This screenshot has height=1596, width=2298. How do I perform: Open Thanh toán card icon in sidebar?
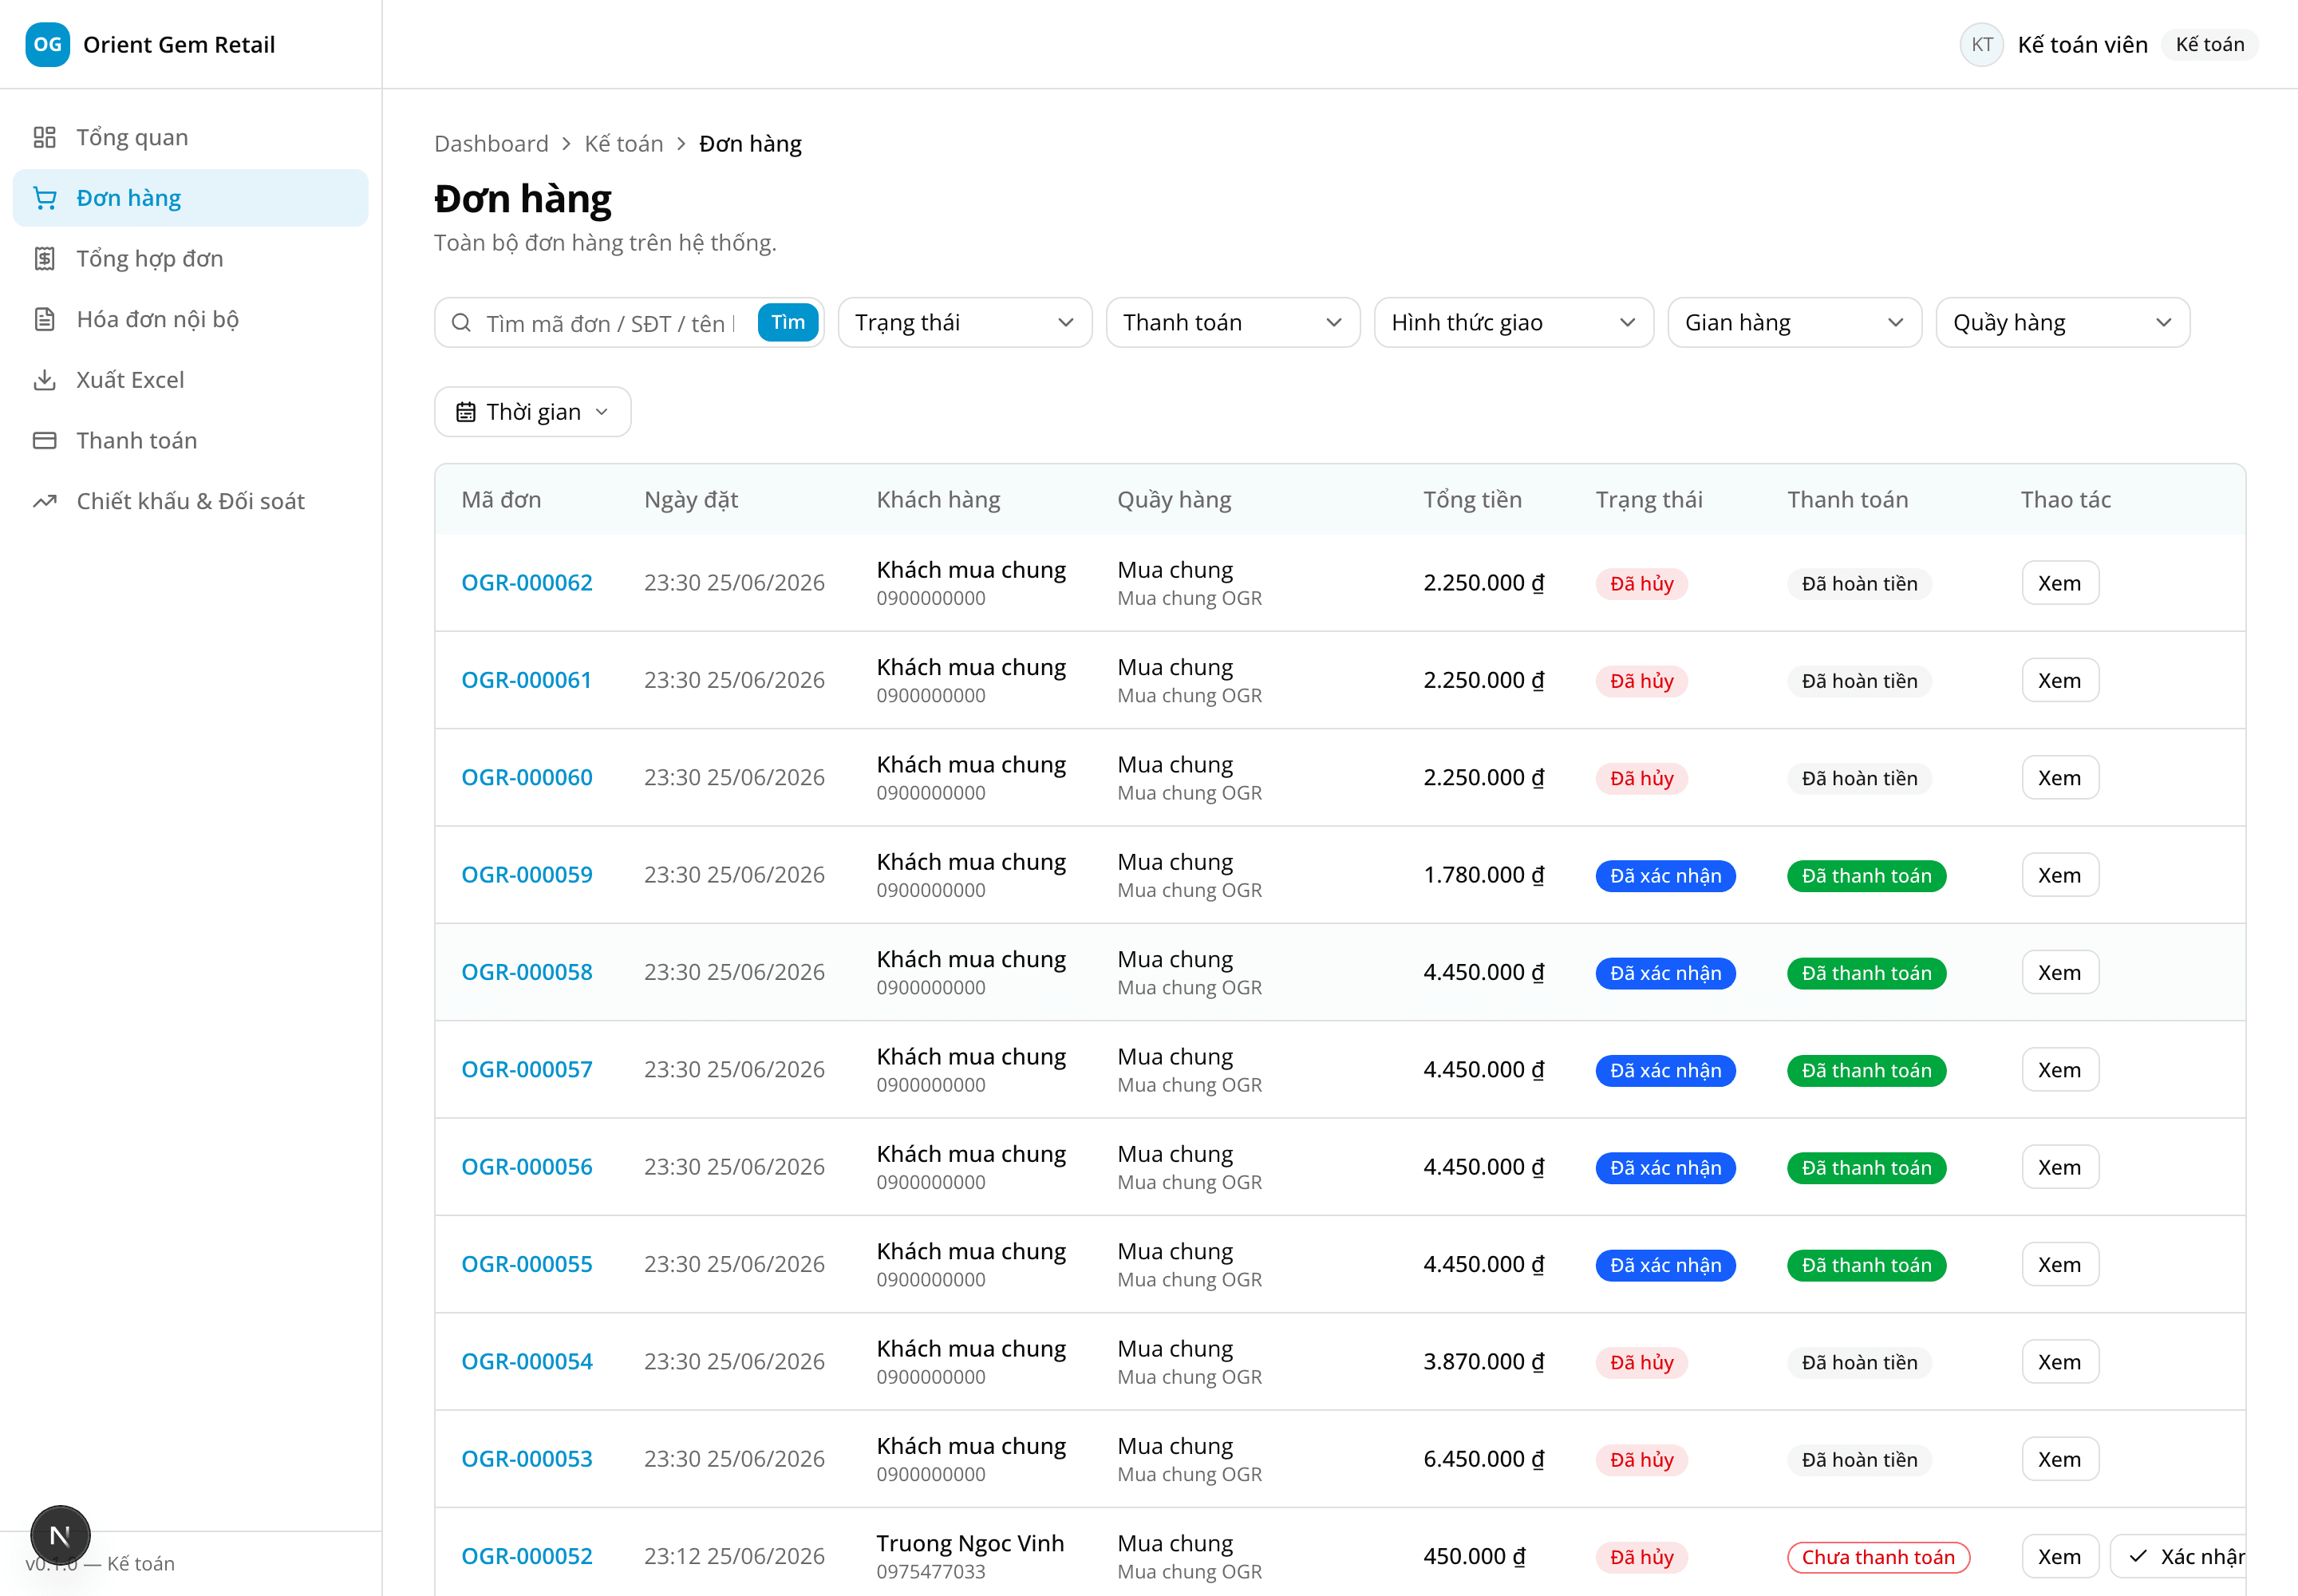click(45, 441)
